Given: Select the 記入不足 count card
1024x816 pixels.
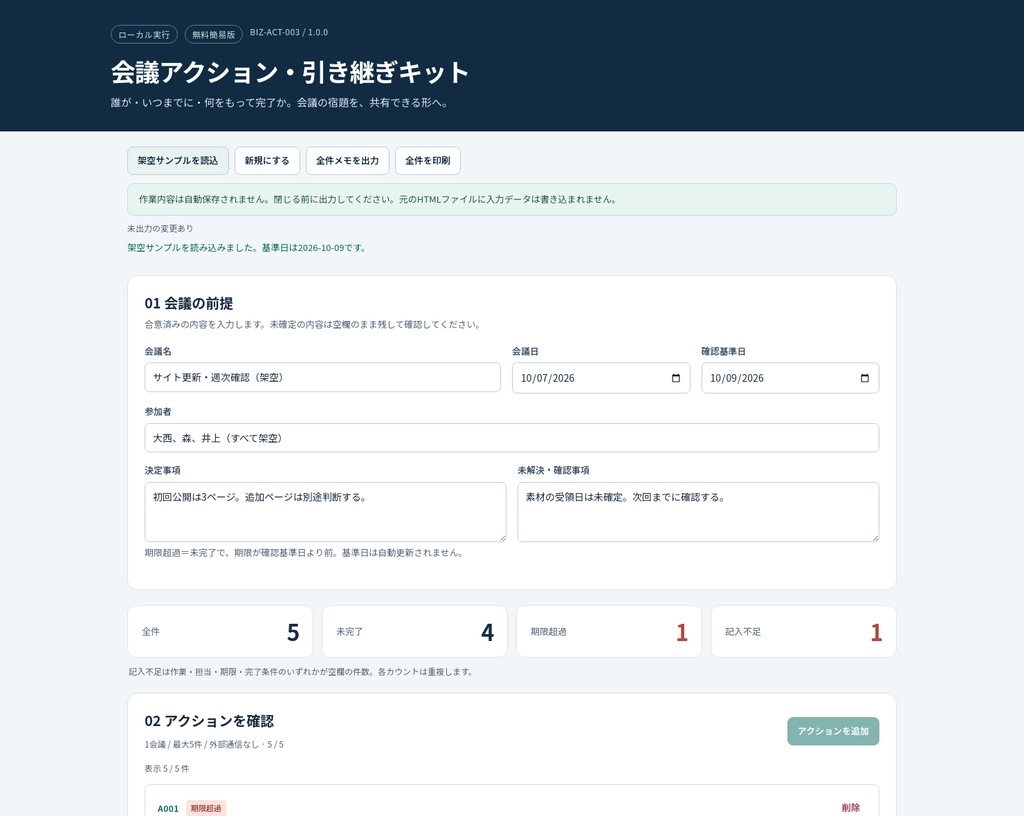Looking at the screenshot, I should pyautogui.click(x=803, y=631).
